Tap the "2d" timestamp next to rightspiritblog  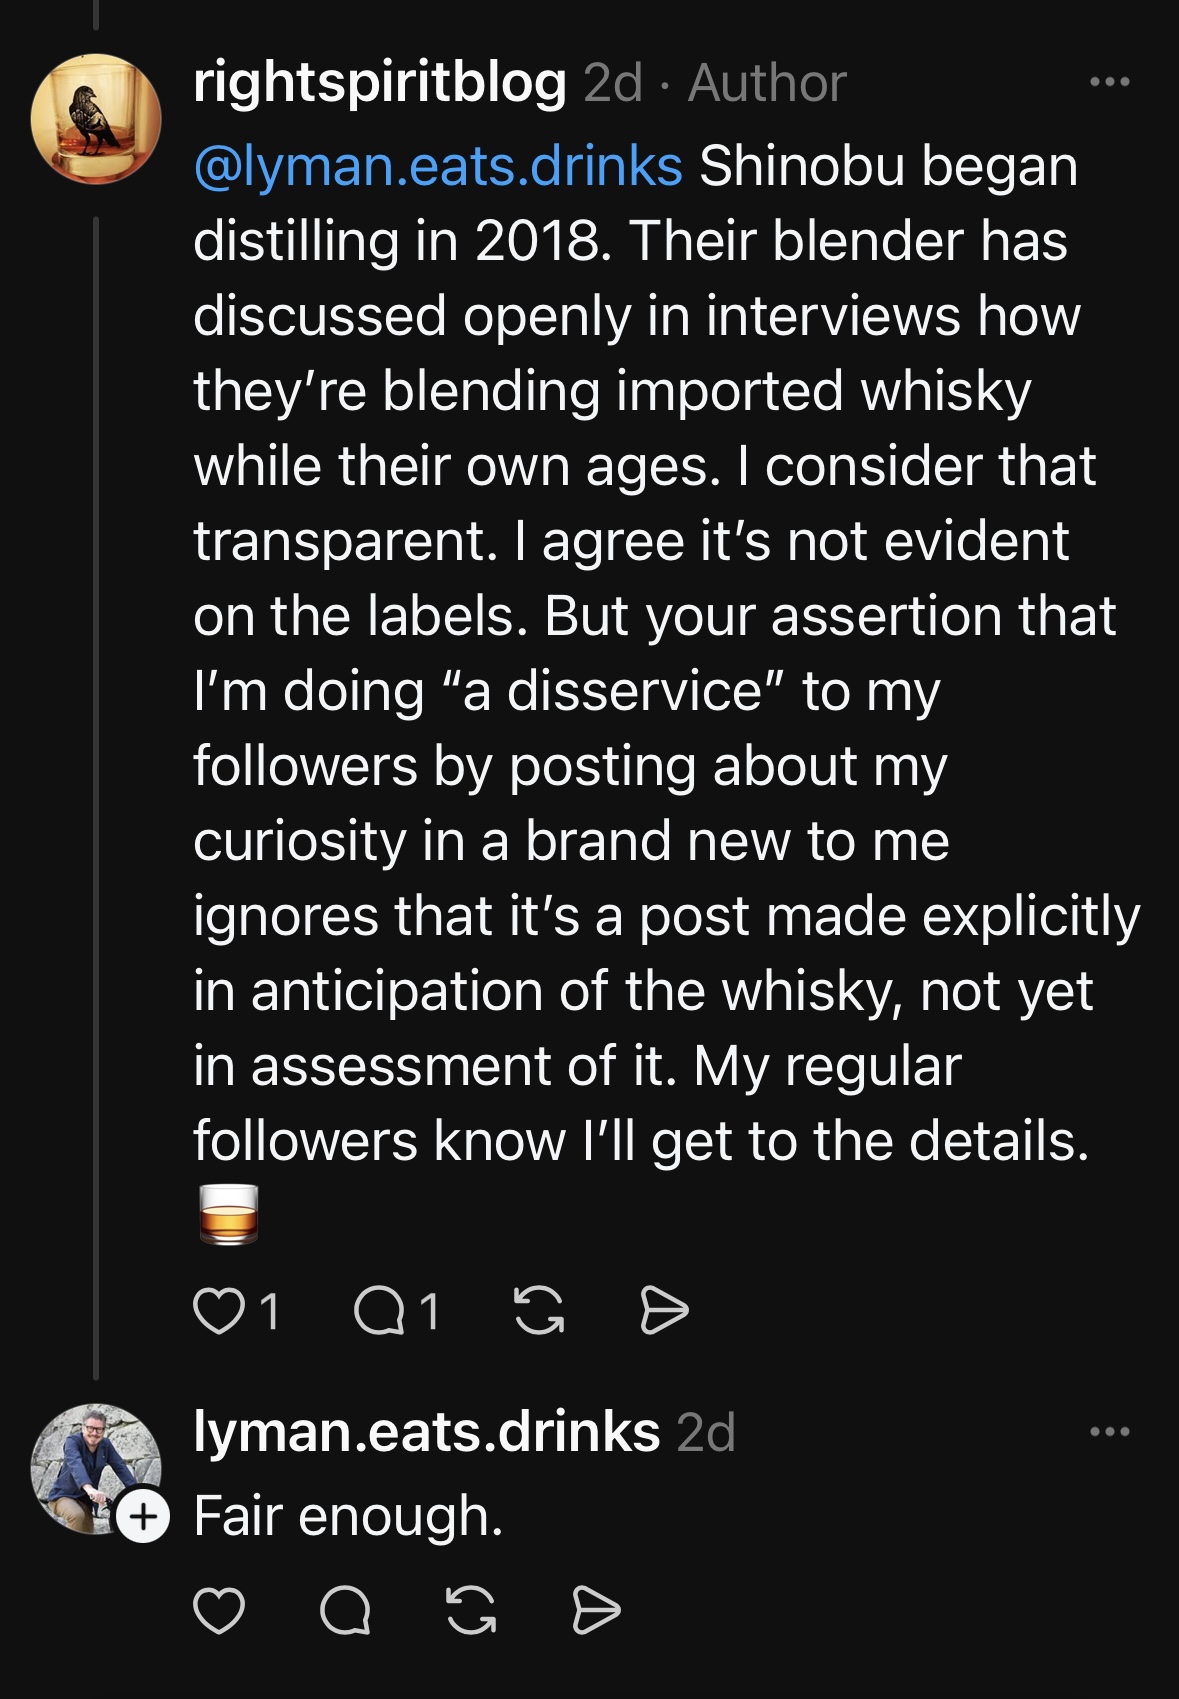[612, 82]
